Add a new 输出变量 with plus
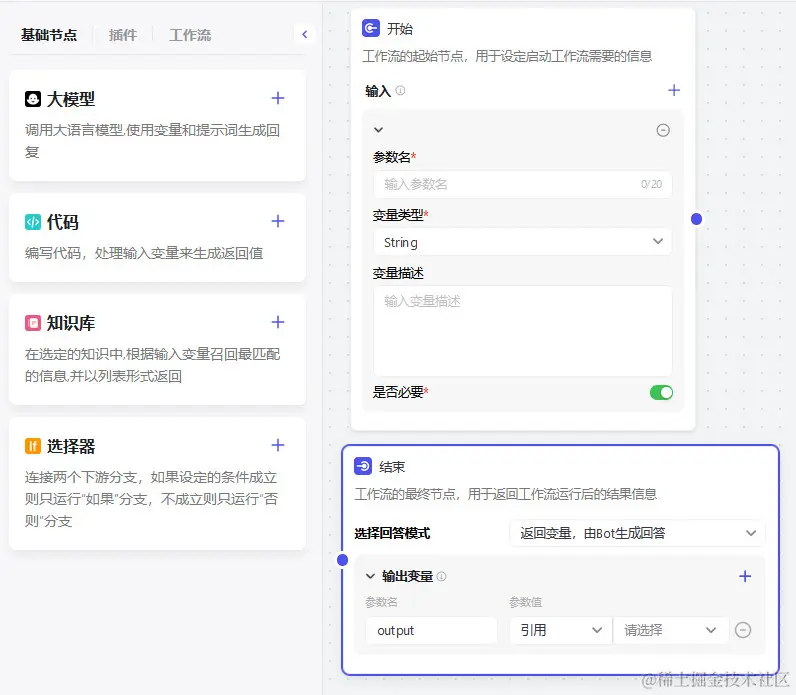 [745, 576]
